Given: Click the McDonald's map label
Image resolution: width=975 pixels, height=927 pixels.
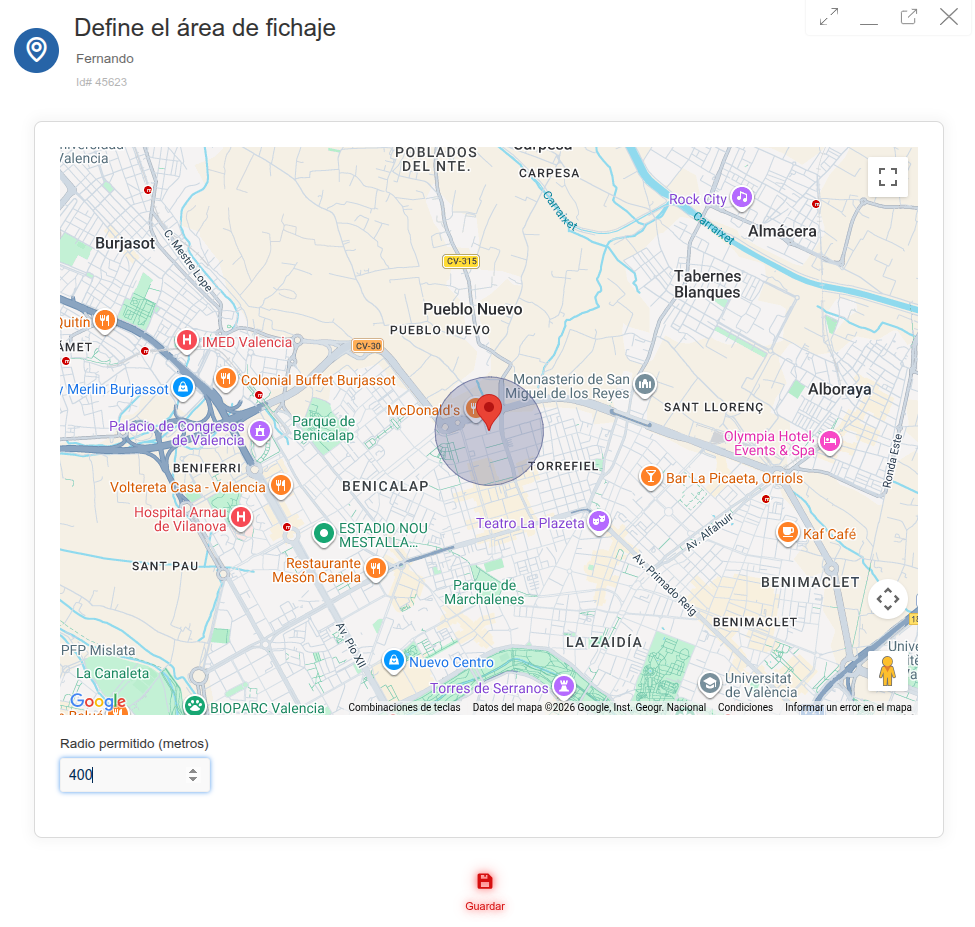Looking at the screenshot, I should pyautogui.click(x=423, y=410).
